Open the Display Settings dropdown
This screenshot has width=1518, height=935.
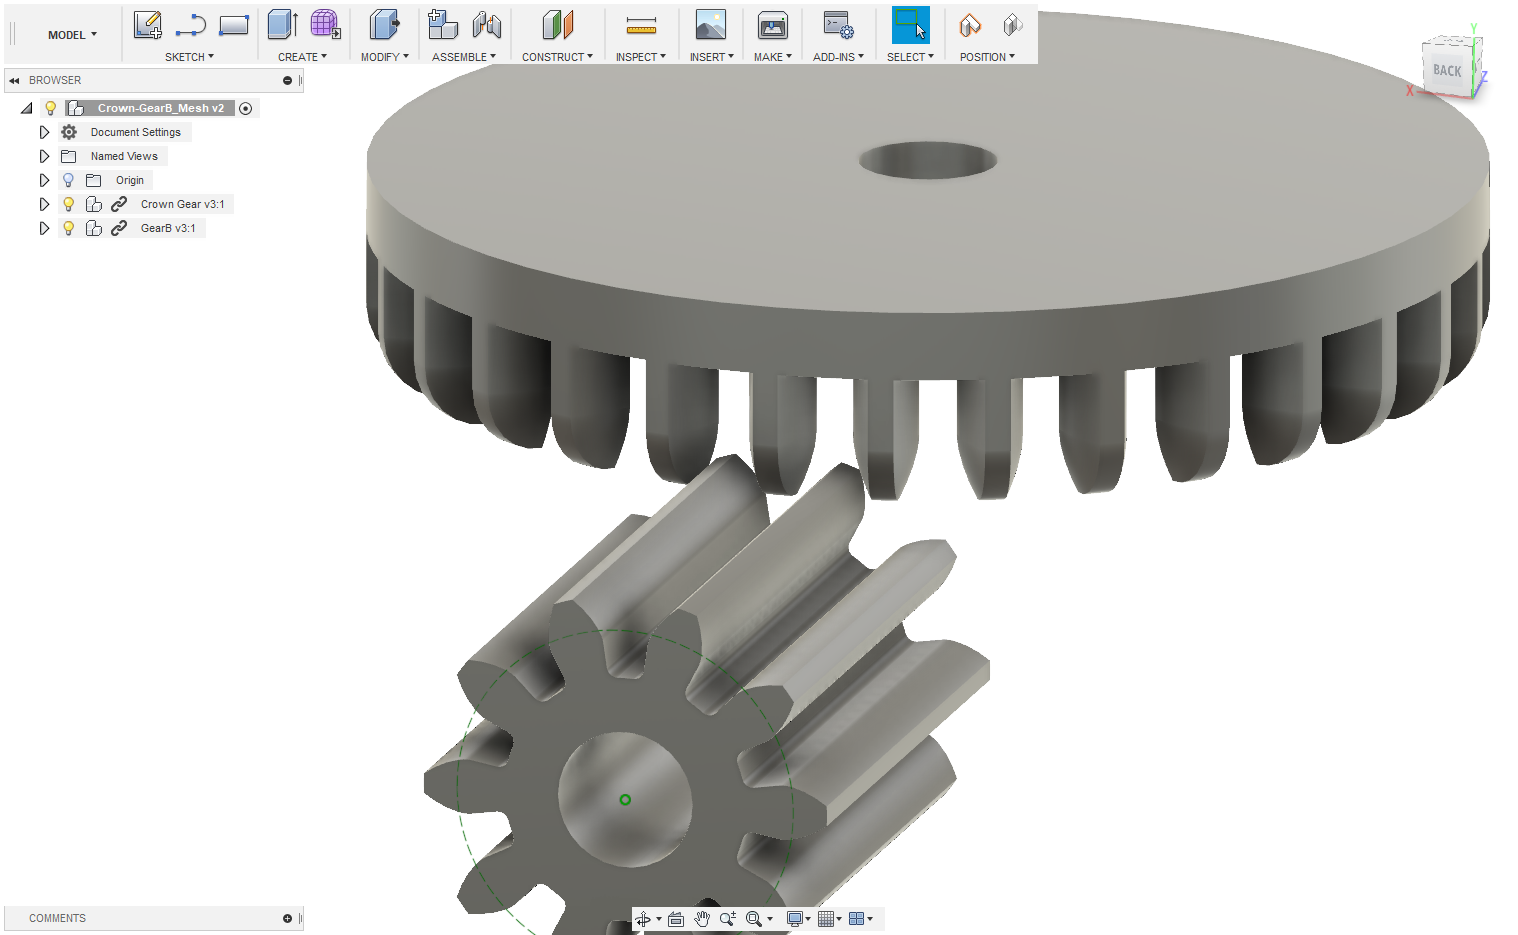(x=794, y=918)
